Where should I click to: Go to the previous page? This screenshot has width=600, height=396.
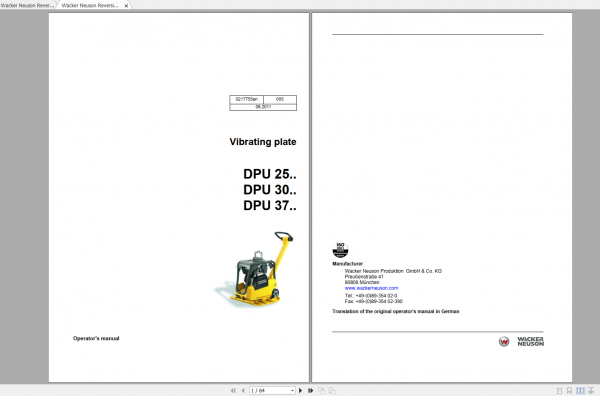coord(243,391)
